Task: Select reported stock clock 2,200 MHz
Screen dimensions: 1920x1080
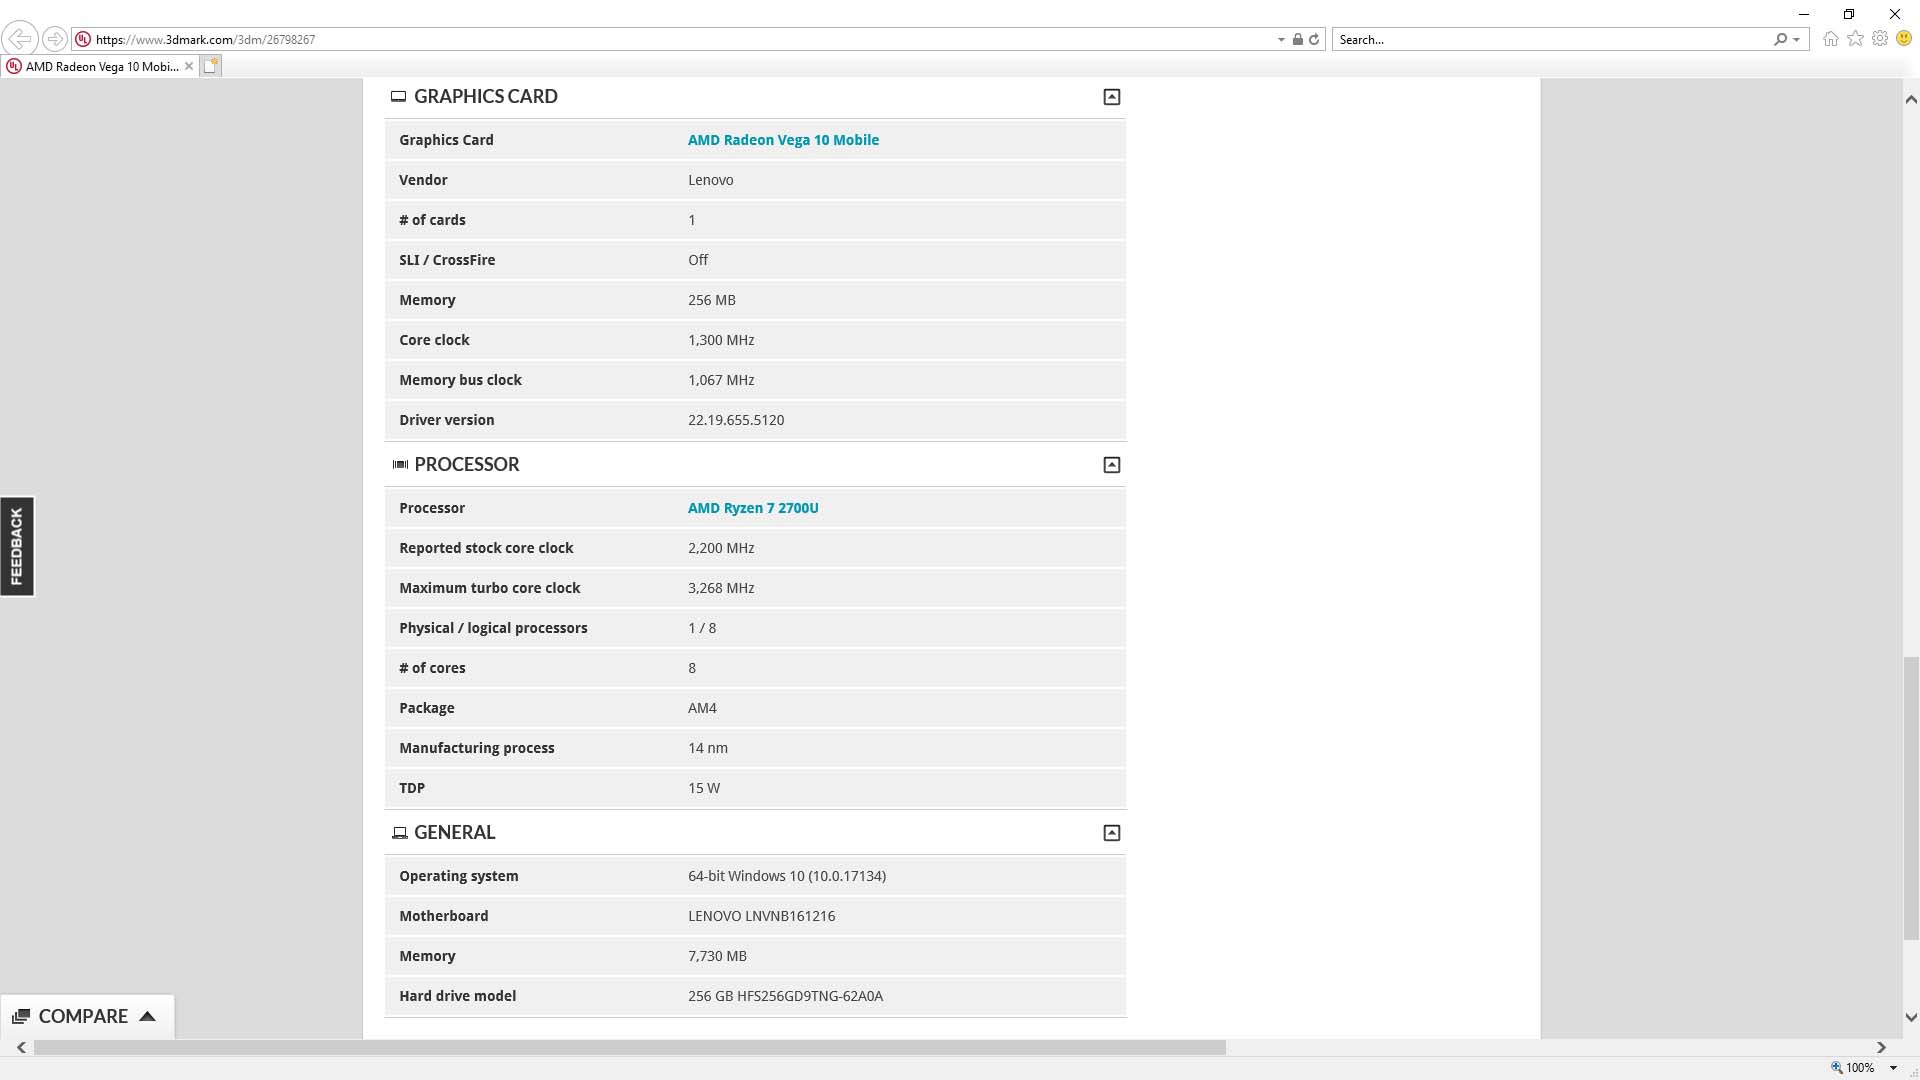Action: [721, 548]
